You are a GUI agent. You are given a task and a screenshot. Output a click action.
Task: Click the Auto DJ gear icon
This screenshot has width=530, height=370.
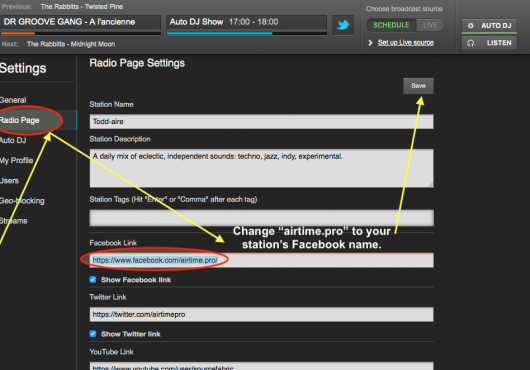(470, 25)
